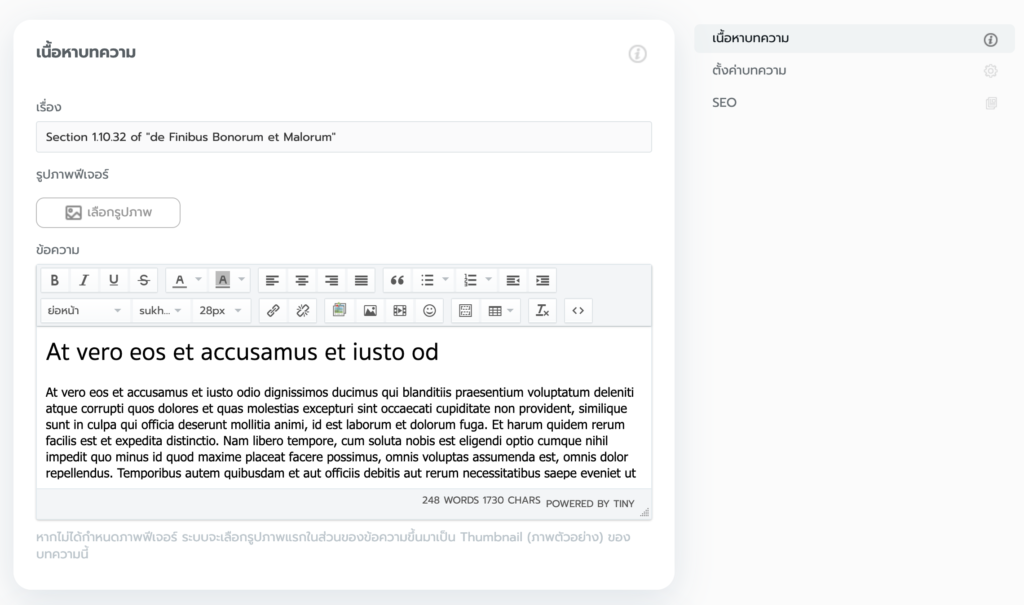The height and width of the screenshot is (605, 1024).
Task: Toggle italic text formatting
Action: tap(84, 280)
